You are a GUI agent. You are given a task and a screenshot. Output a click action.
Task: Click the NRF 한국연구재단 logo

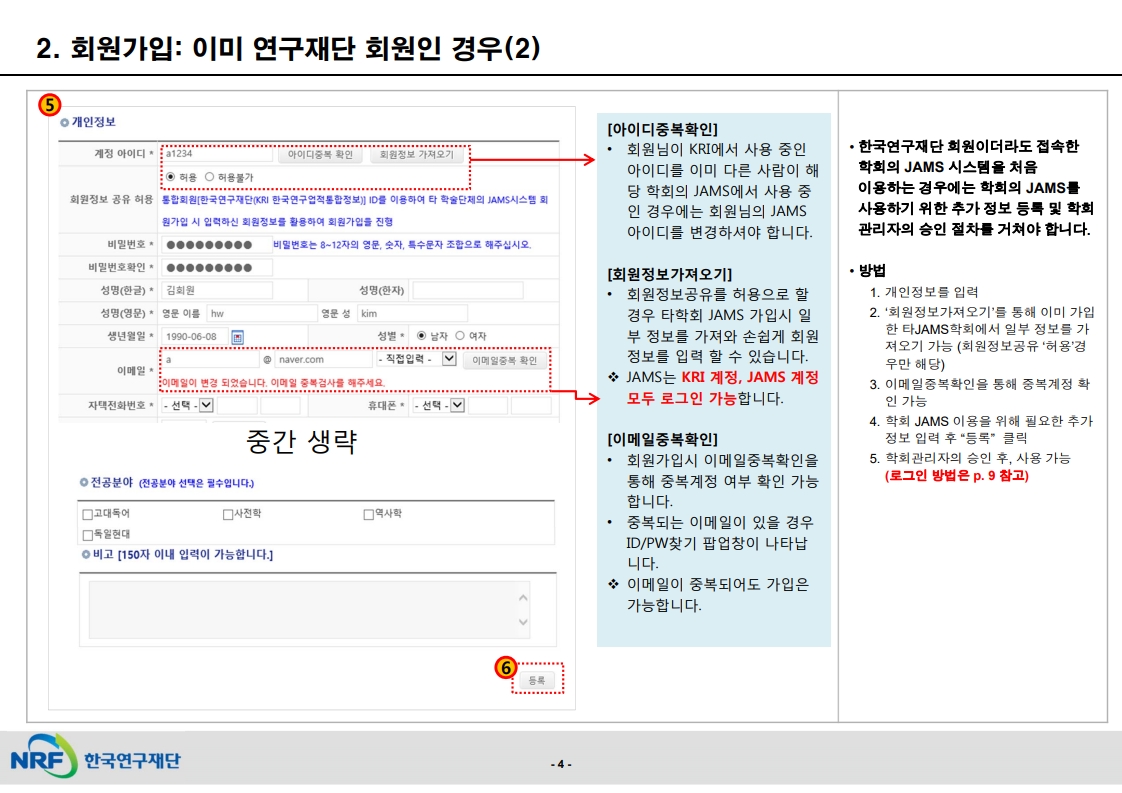click(x=95, y=757)
